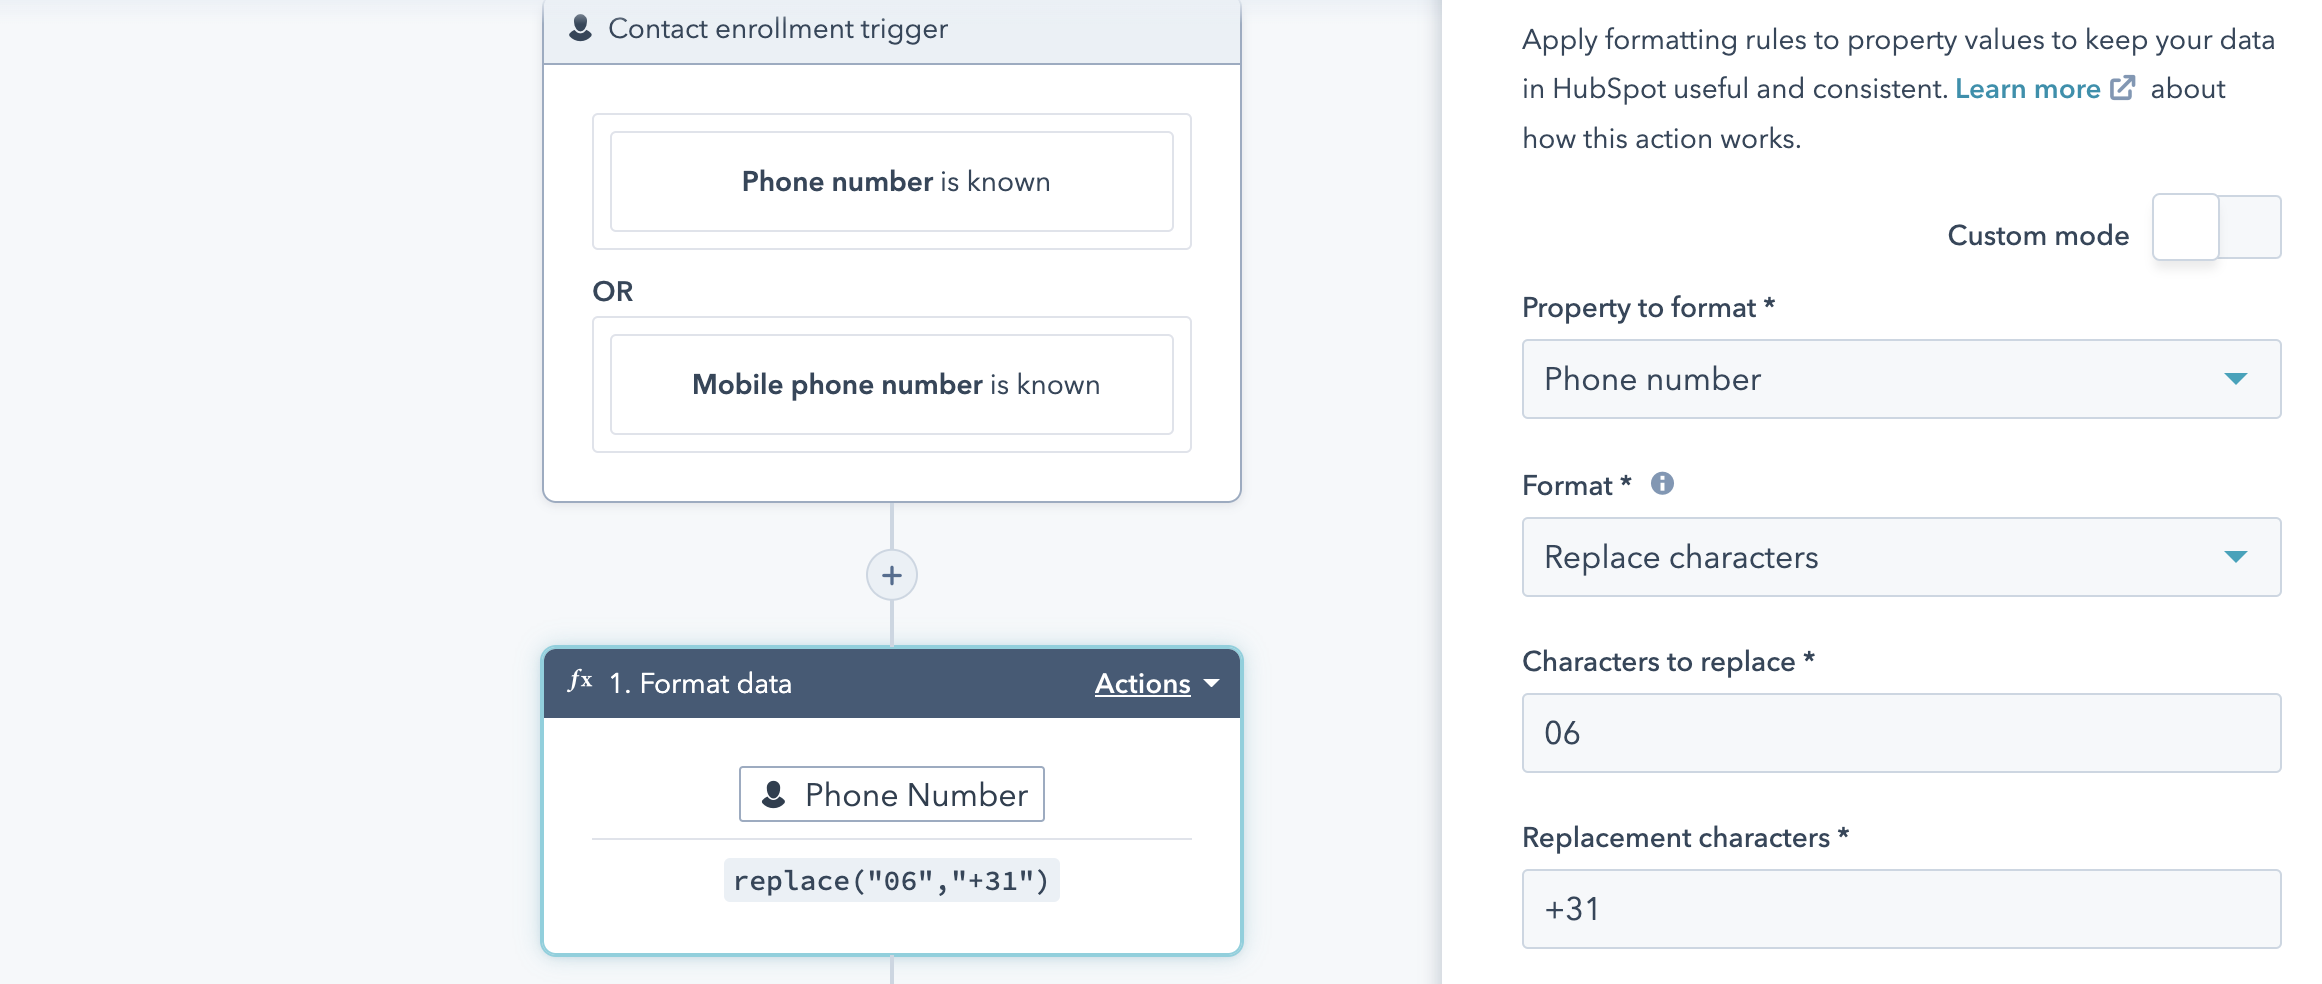Click the Characters to replace field
This screenshot has width=2322, height=984.
pyautogui.click(x=1901, y=733)
